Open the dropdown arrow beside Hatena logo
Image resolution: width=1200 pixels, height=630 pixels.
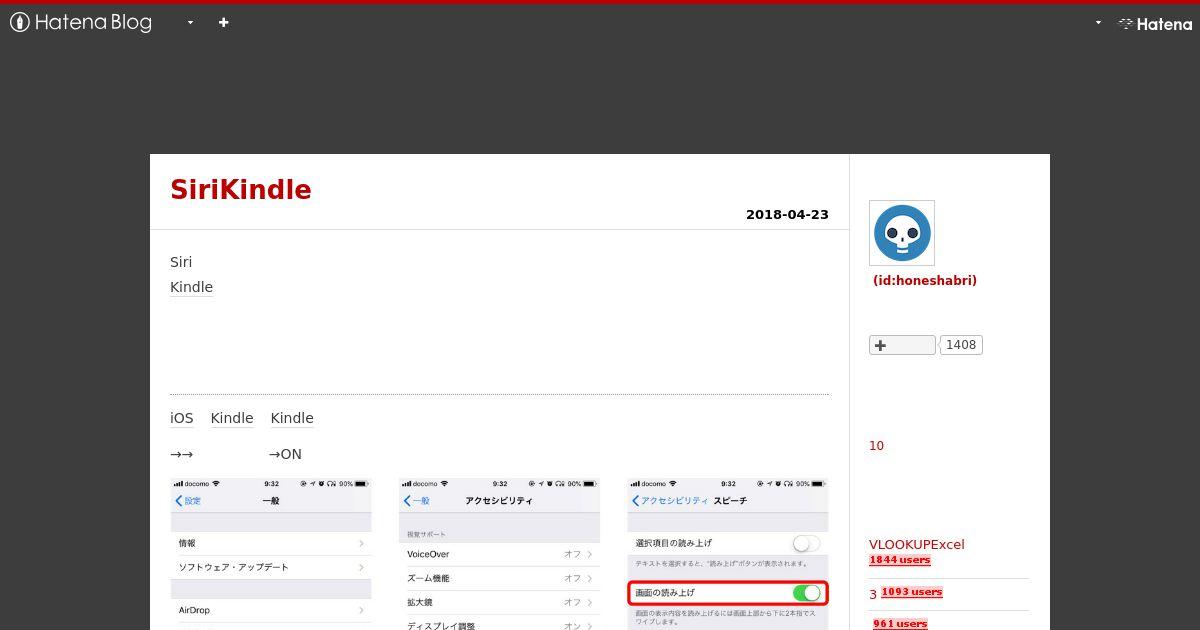[1098, 22]
